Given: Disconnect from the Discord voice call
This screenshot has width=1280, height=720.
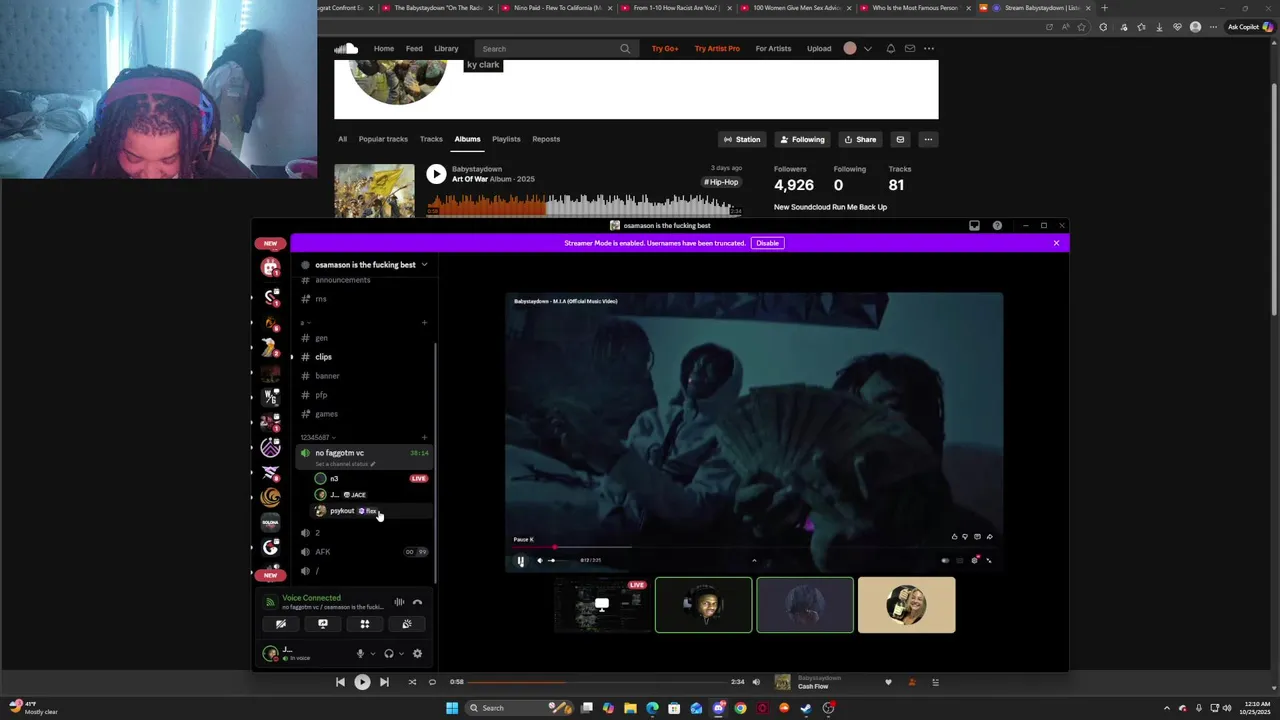Looking at the screenshot, I should click(x=417, y=602).
